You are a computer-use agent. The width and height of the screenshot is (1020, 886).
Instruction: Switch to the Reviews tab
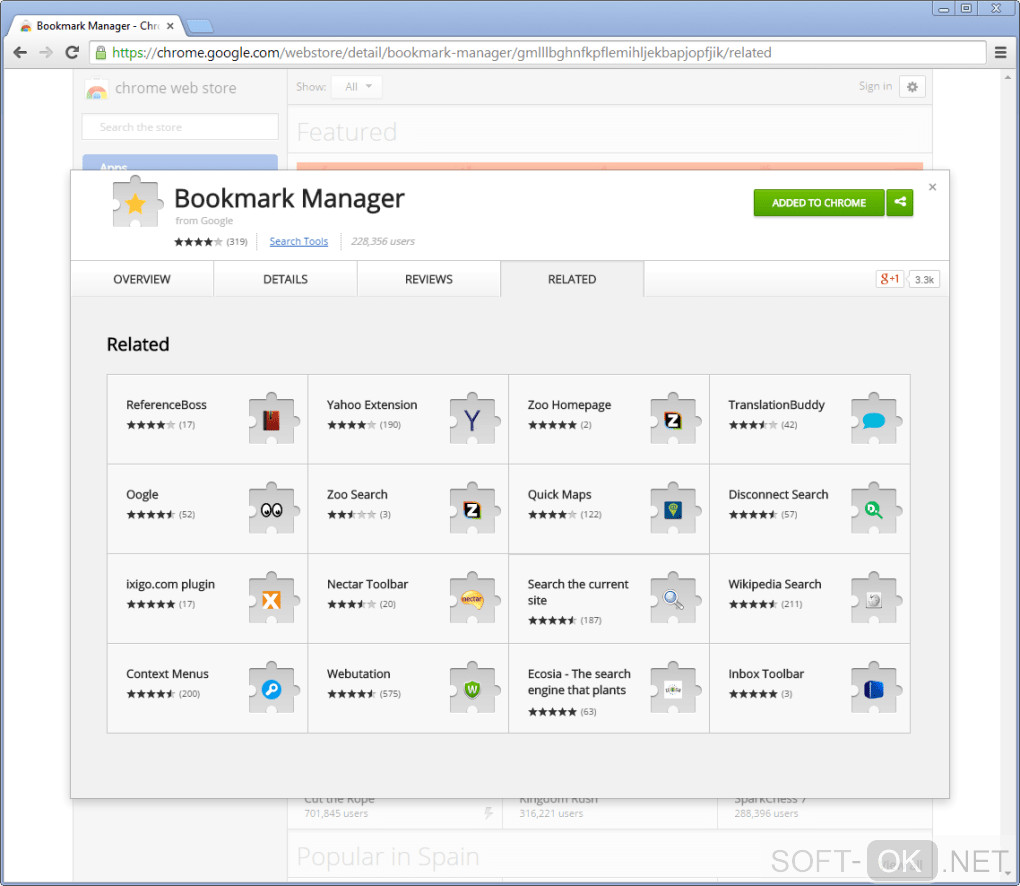point(429,279)
